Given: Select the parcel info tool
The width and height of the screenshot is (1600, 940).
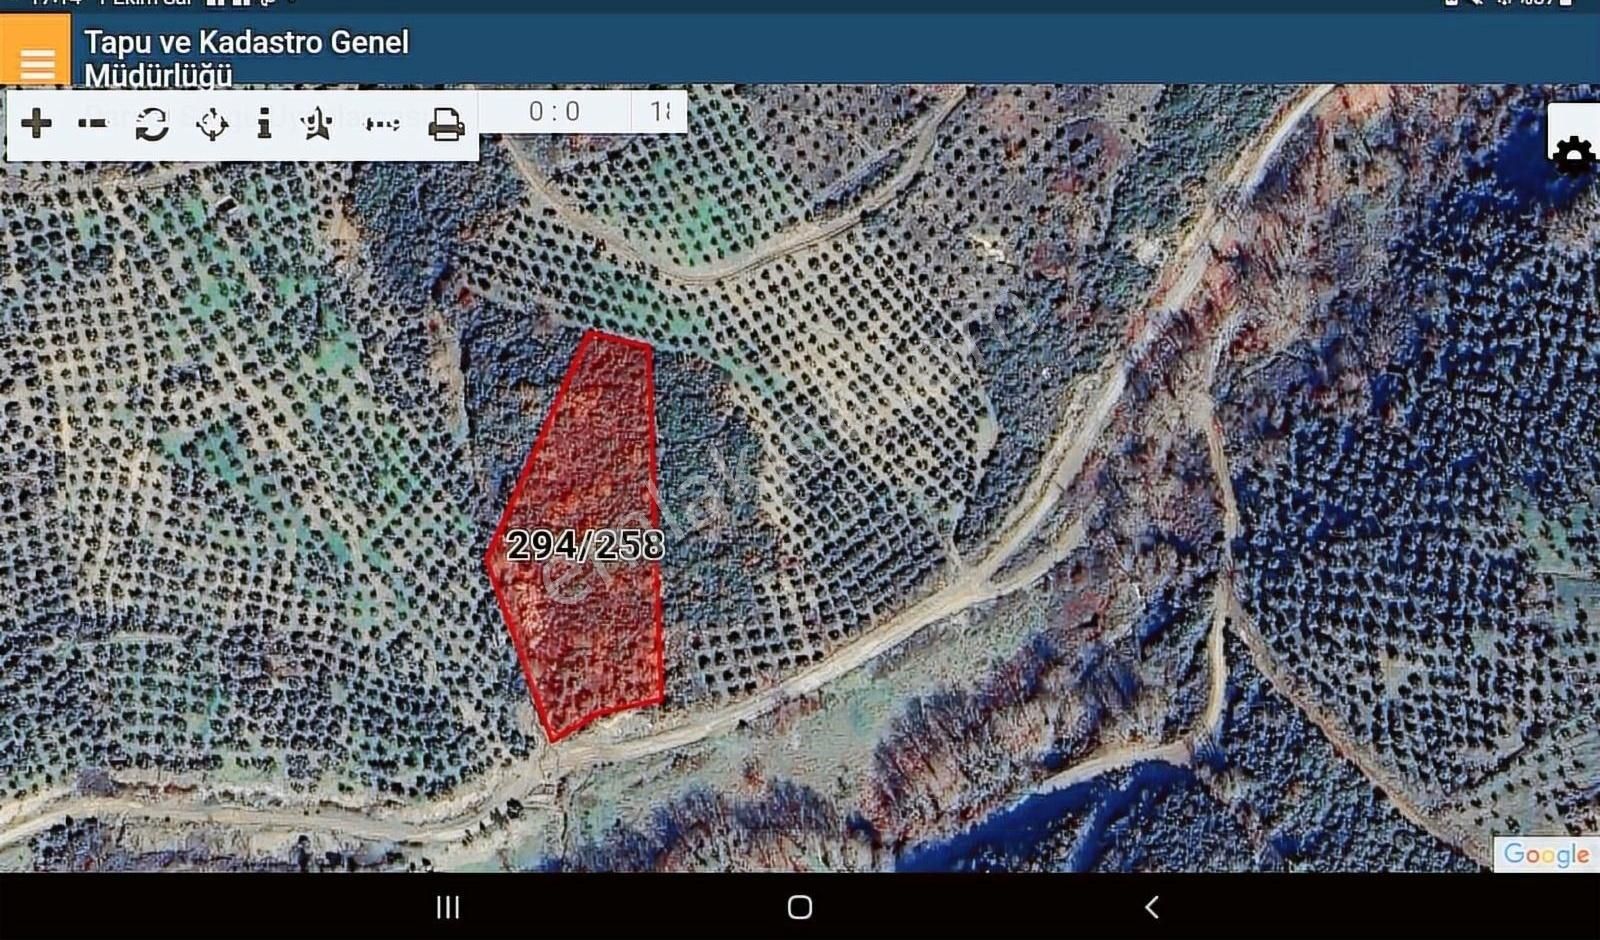Looking at the screenshot, I should (264, 124).
